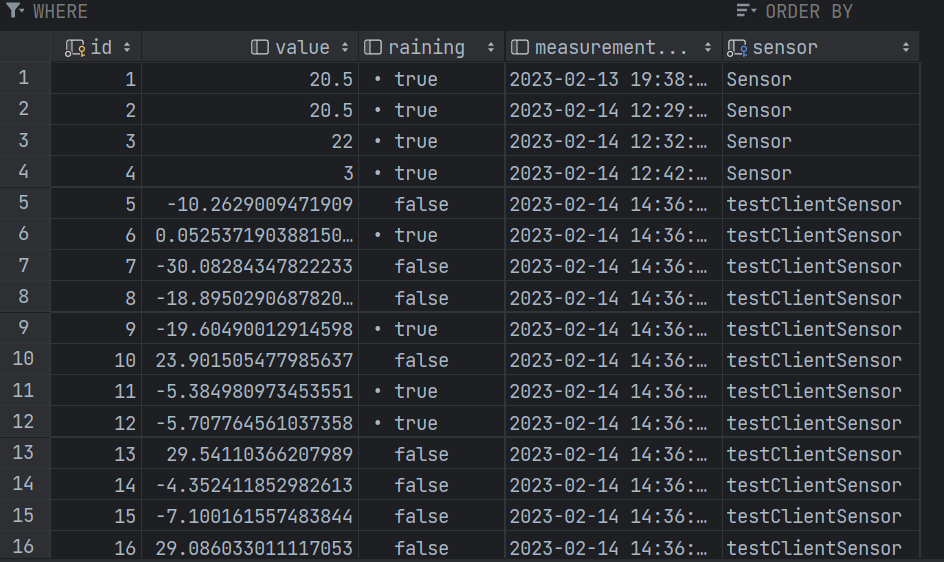
Task: Click value cell 0.05253719038815 in row 6
Action: point(250,235)
